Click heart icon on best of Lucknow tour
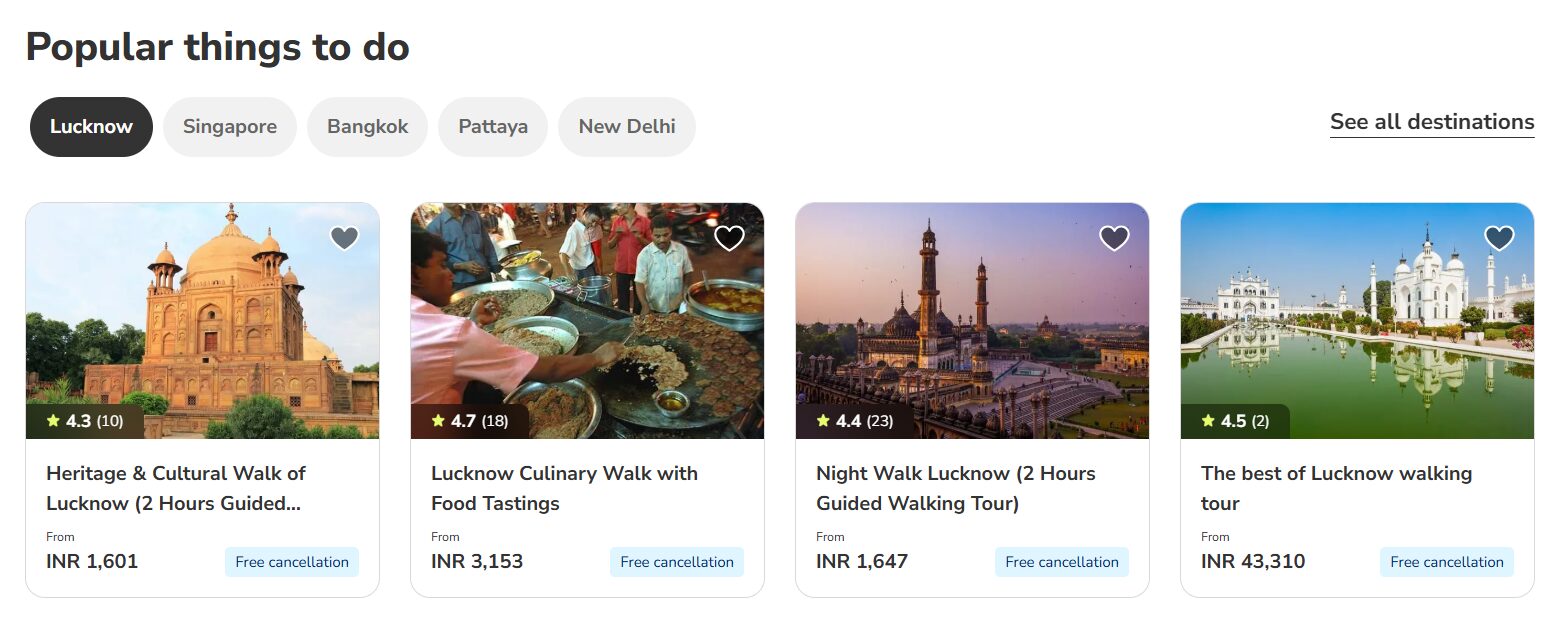The width and height of the screenshot is (1561, 621). [x=1499, y=238]
